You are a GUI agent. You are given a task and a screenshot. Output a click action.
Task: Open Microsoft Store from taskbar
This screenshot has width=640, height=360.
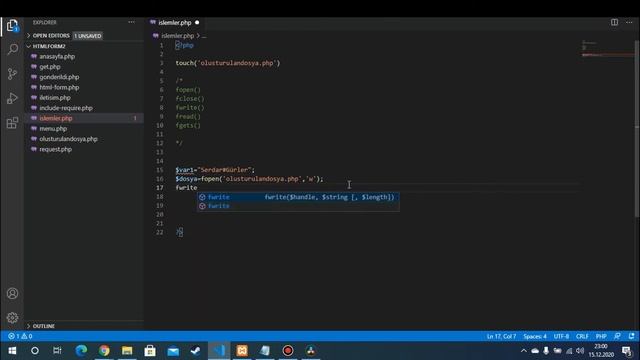[150, 351]
